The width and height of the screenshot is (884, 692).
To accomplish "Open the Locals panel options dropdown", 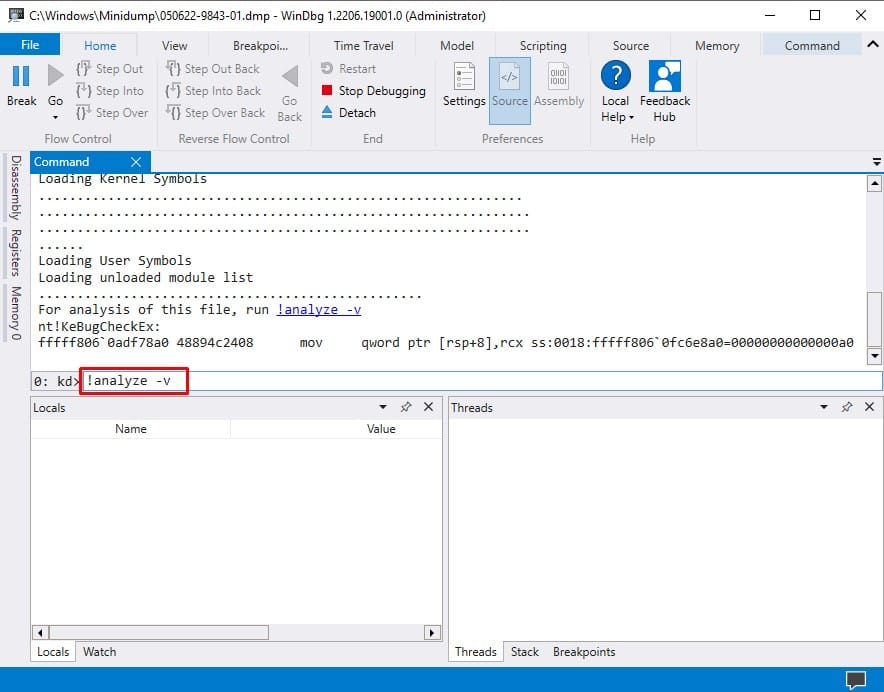I will pyautogui.click(x=383, y=407).
